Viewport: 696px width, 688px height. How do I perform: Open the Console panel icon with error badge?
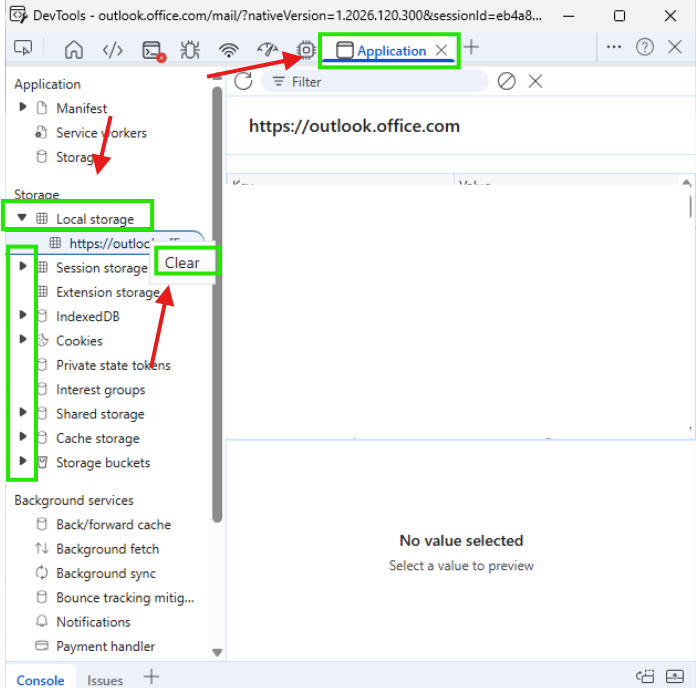point(154,50)
